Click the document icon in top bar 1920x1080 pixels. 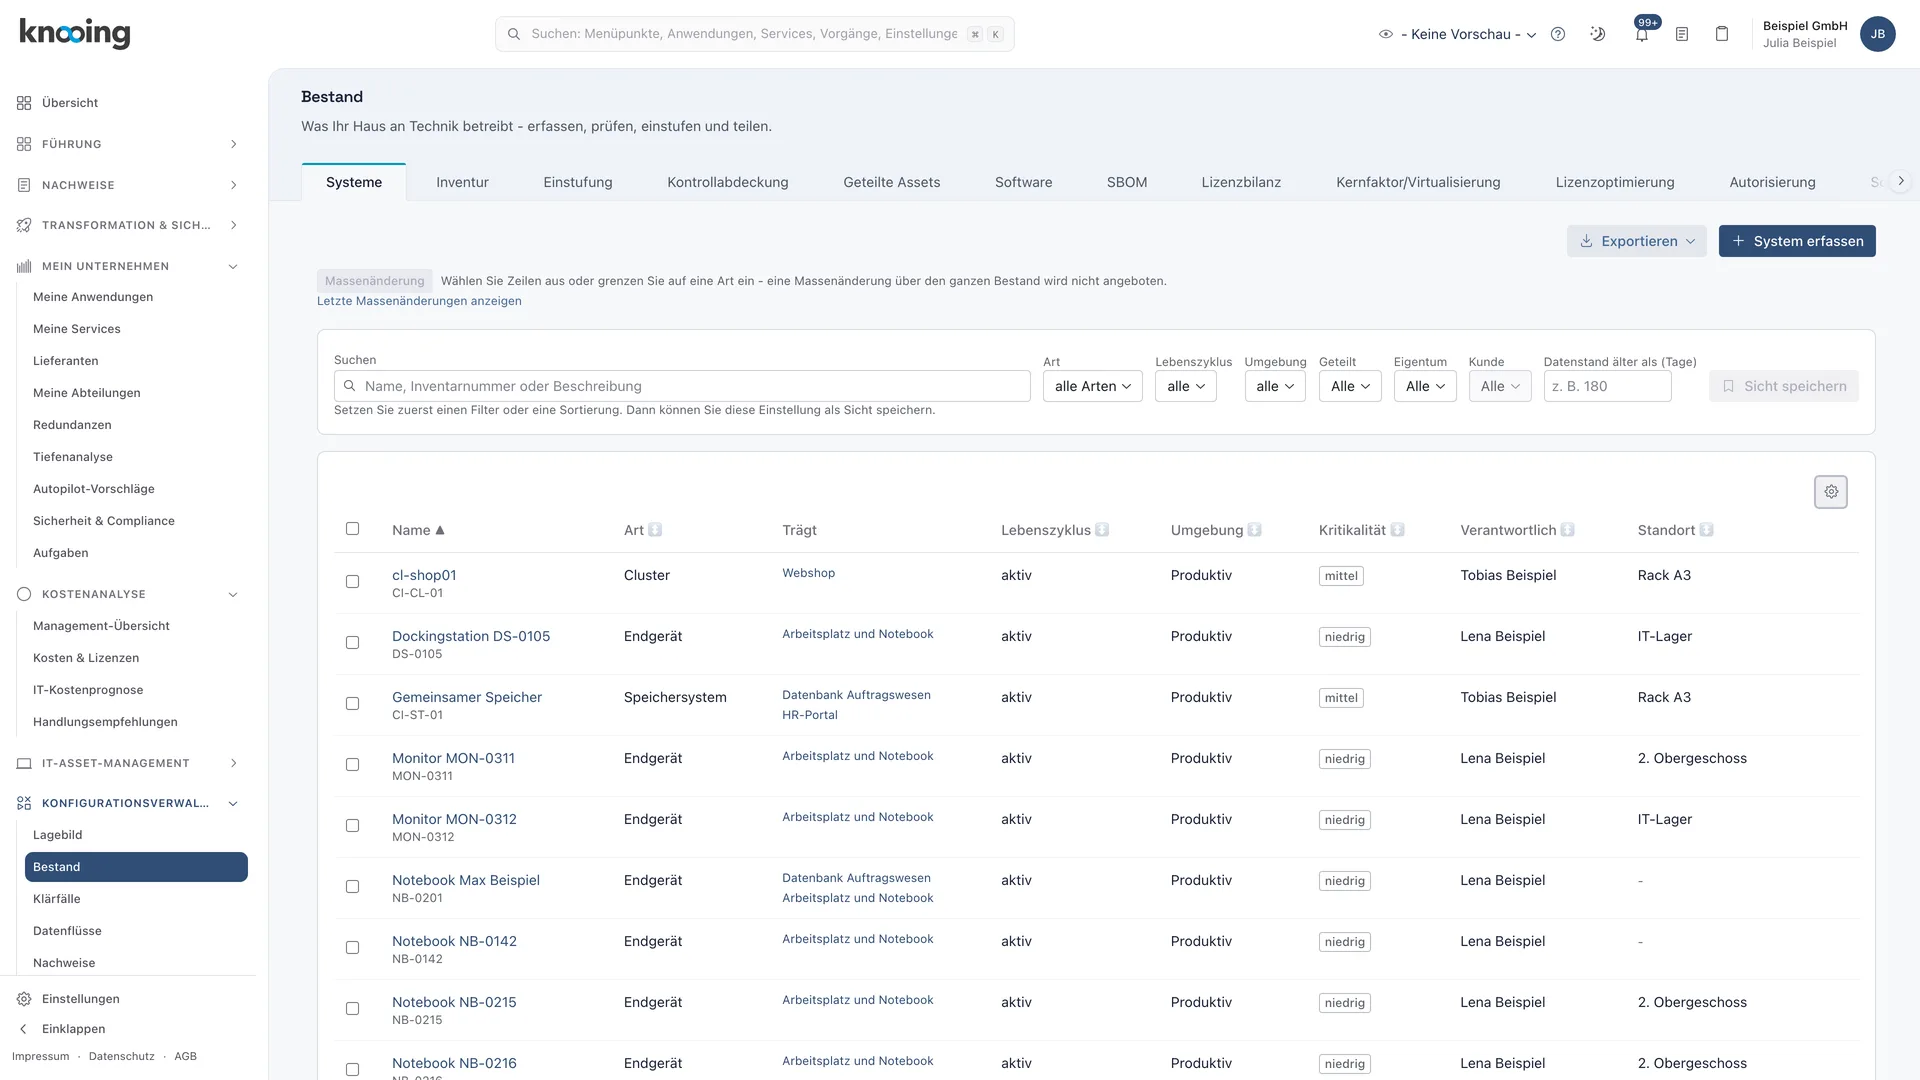(x=1682, y=34)
